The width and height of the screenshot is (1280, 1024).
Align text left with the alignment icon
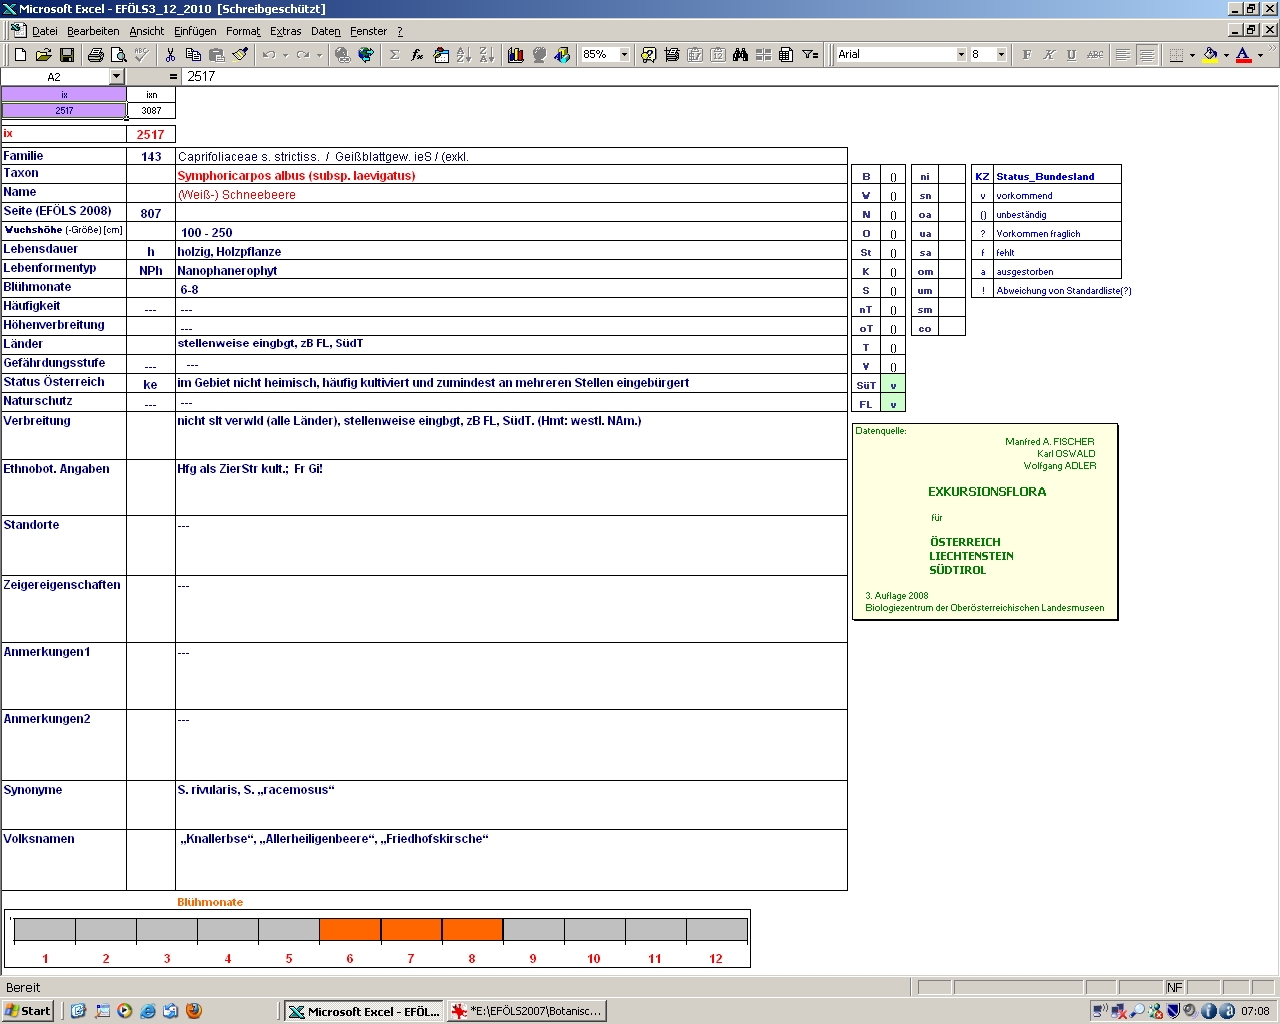tap(1123, 55)
